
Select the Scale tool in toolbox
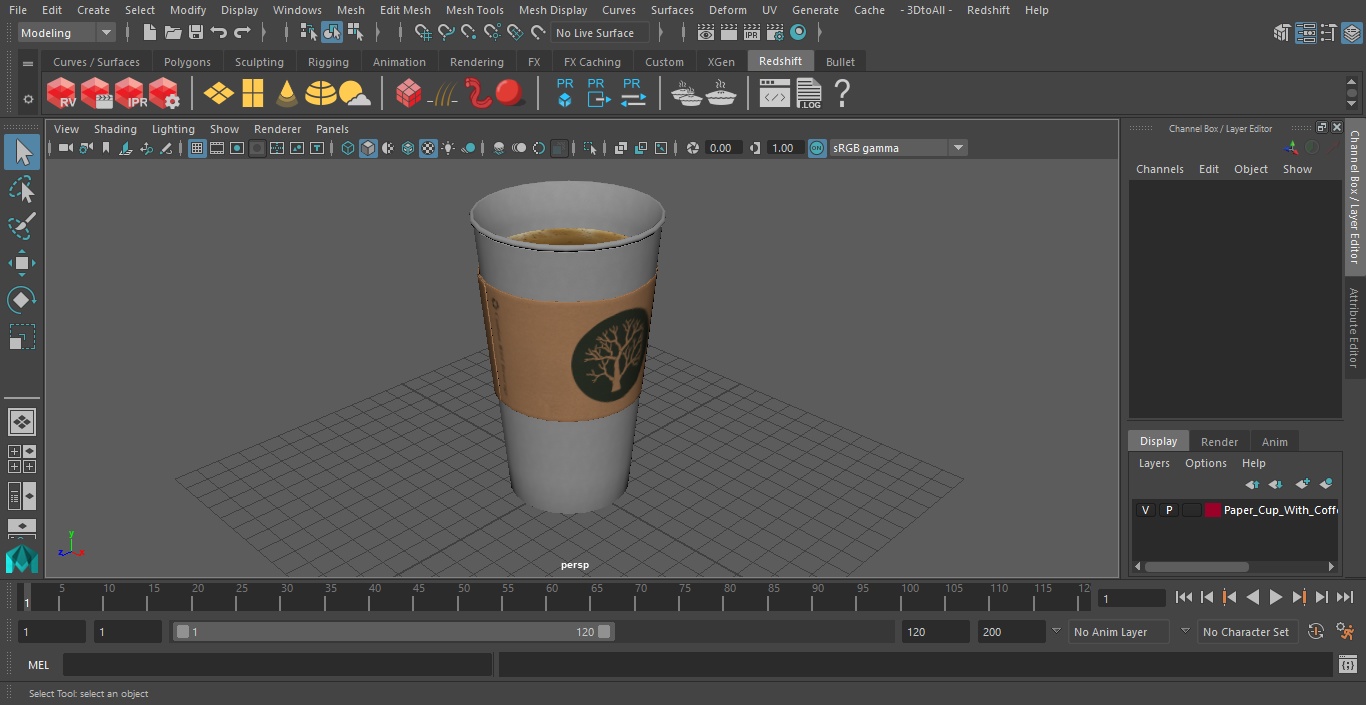(x=22, y=337)
